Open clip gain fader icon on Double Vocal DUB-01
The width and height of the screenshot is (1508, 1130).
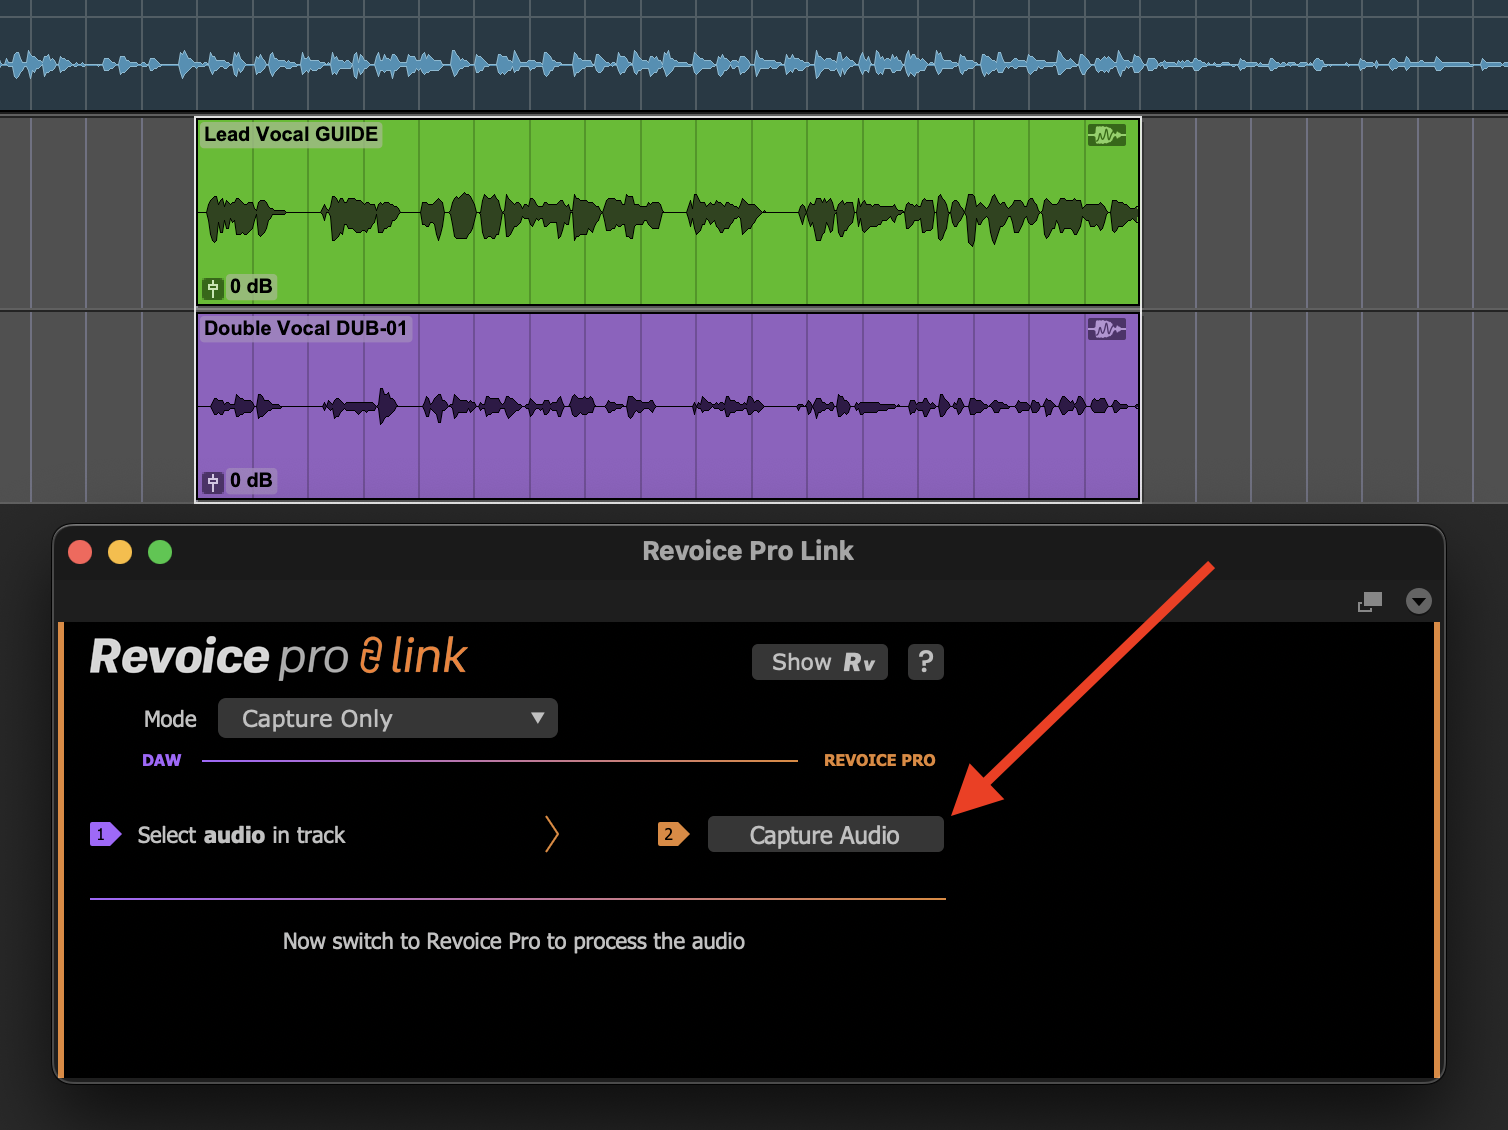pos(213,482)
